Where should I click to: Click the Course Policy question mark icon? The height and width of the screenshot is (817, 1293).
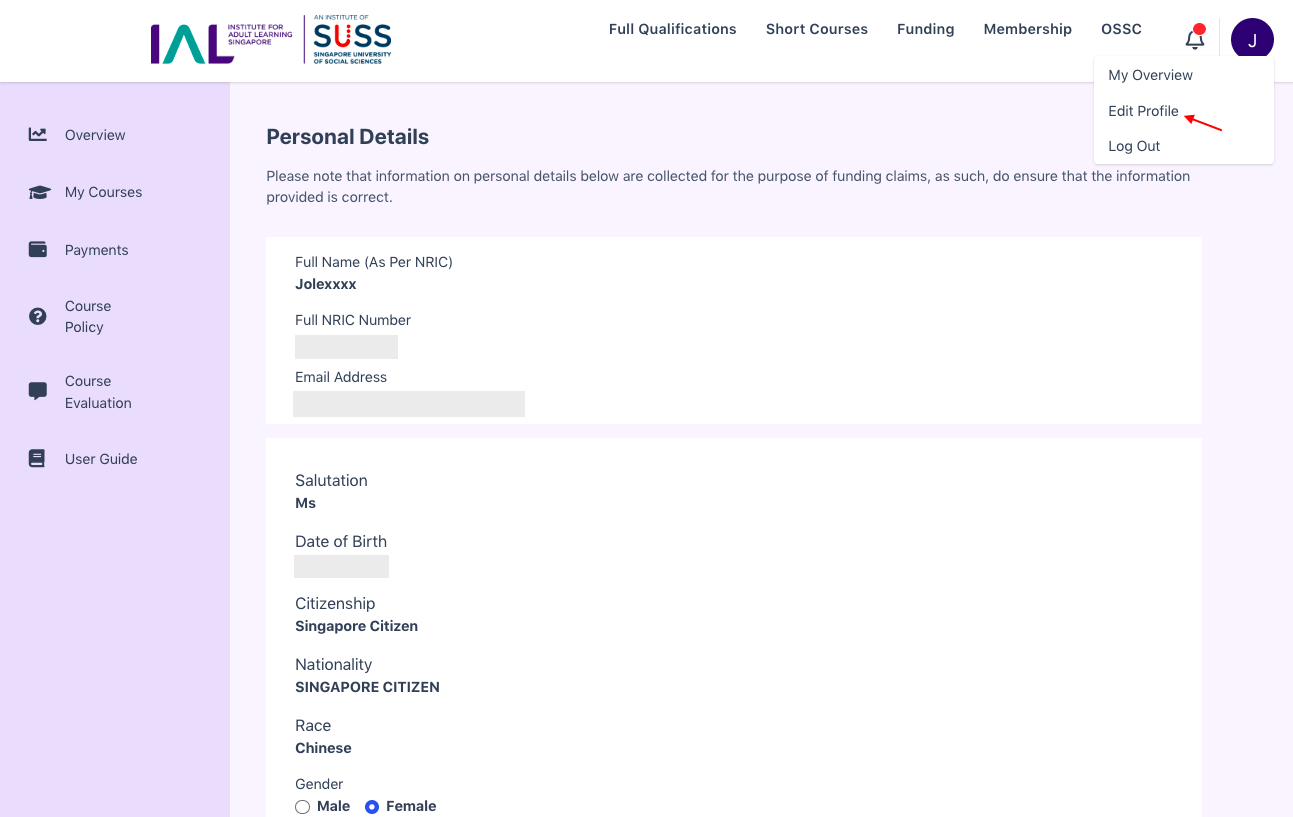(38, 316)
